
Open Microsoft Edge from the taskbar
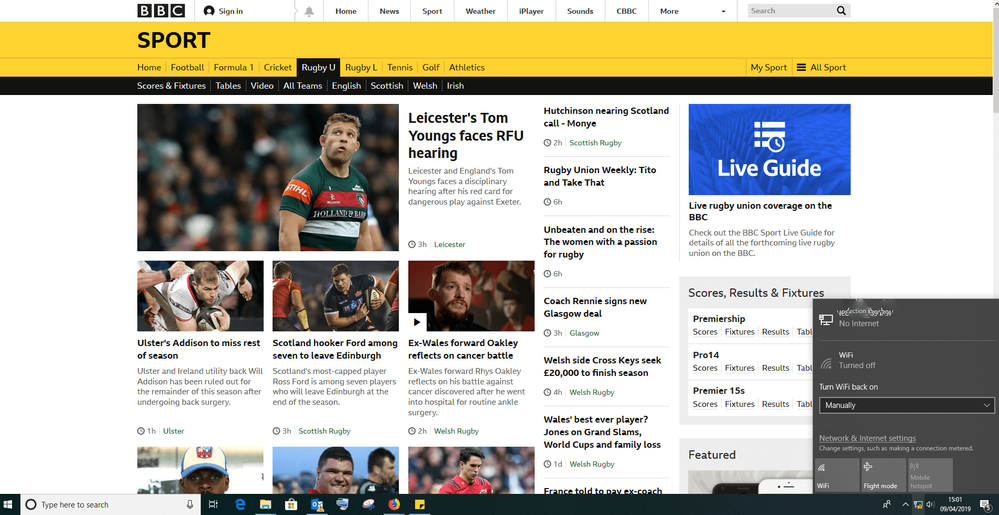click(241, 504)
